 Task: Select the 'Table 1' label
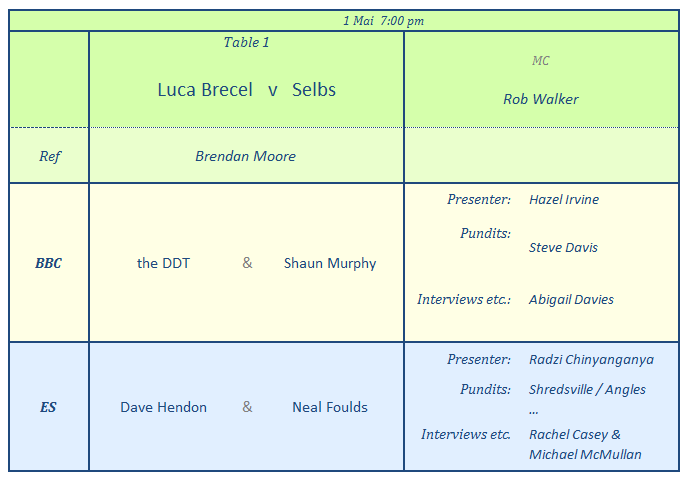pyautogui.click(x=246, y=42)
